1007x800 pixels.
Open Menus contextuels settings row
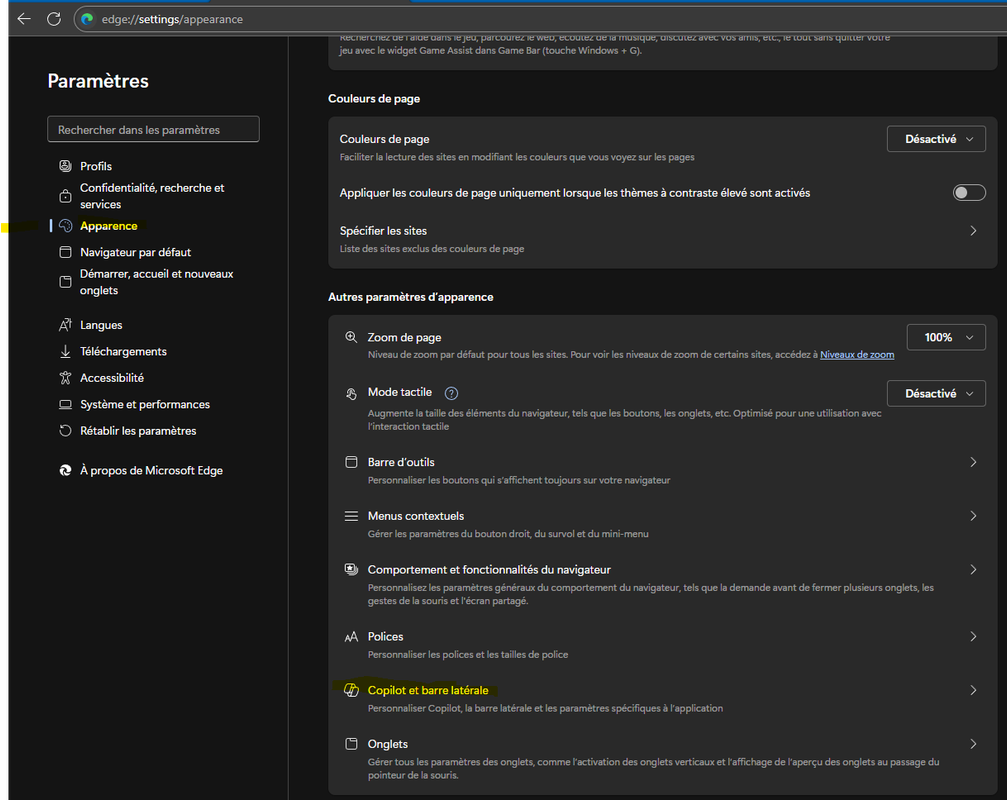point(662,524)
